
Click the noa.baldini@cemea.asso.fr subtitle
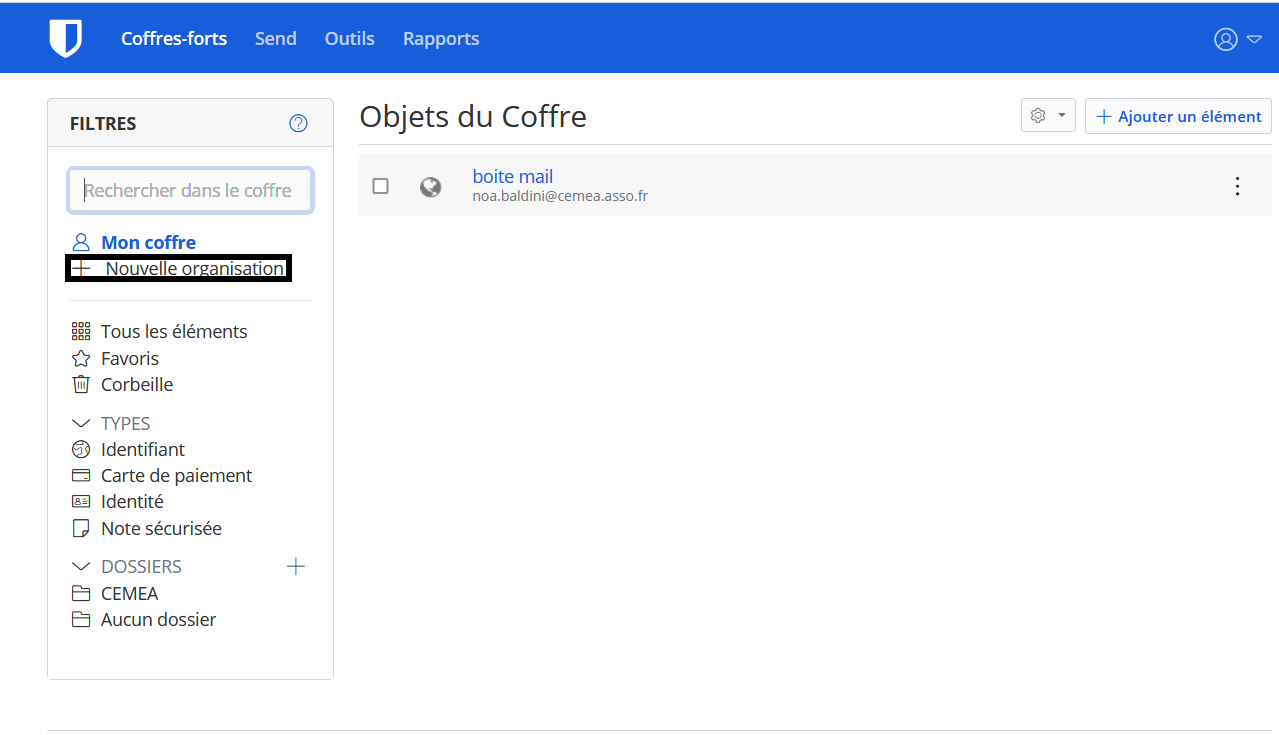tap(560, 196)
